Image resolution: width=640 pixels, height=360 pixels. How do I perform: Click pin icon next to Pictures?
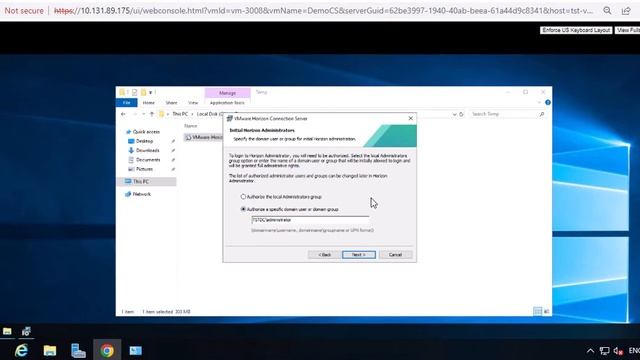click(173, 169)
